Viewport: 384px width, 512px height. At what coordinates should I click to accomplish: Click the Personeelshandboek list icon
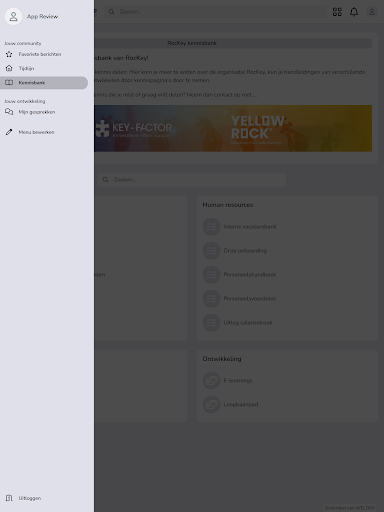click(x=211, y=275)
